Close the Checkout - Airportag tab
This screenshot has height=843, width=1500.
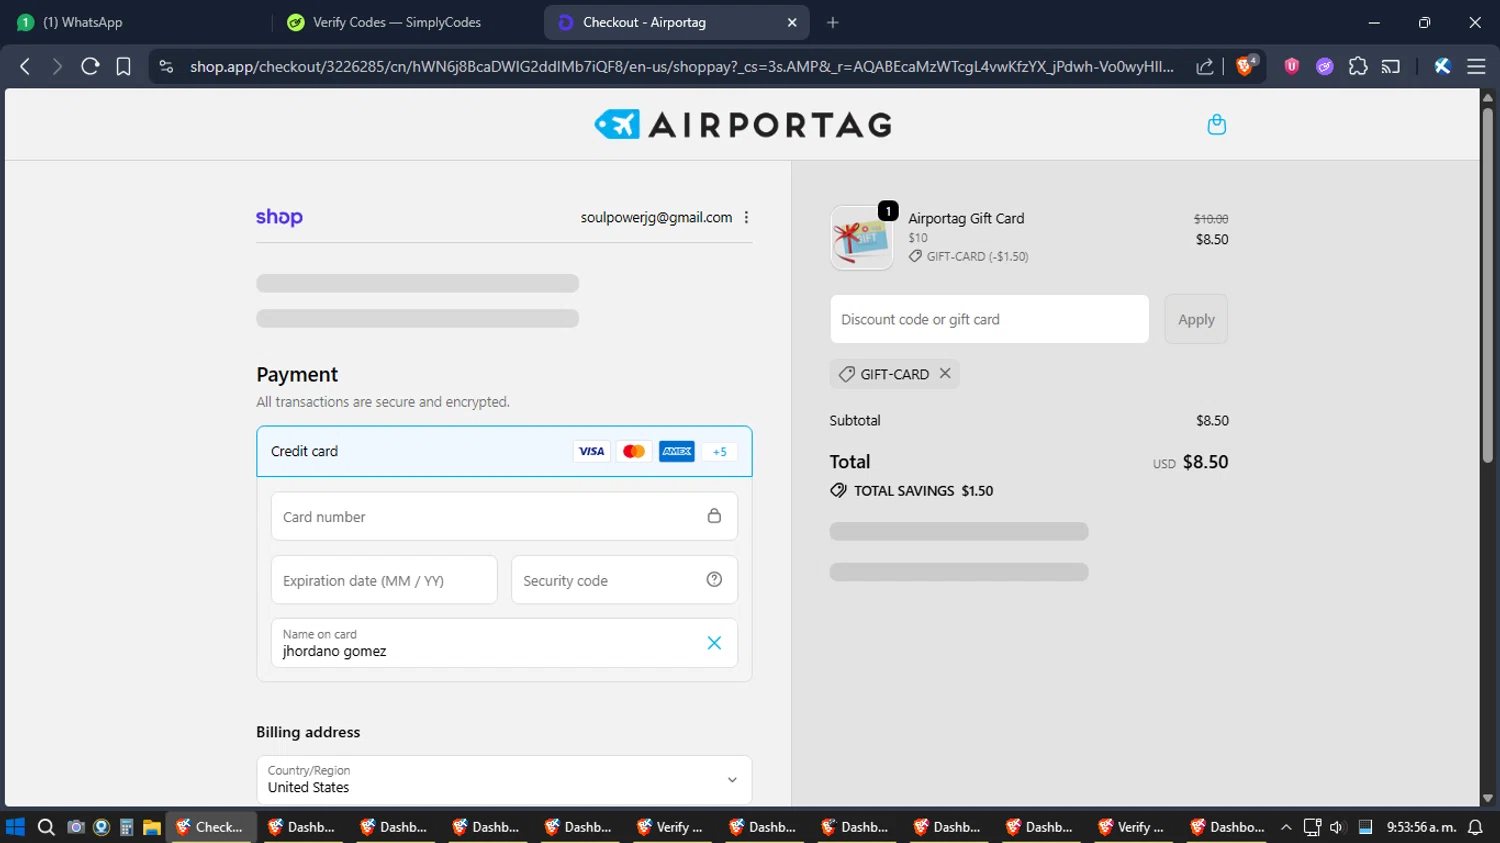pos(792,22)
